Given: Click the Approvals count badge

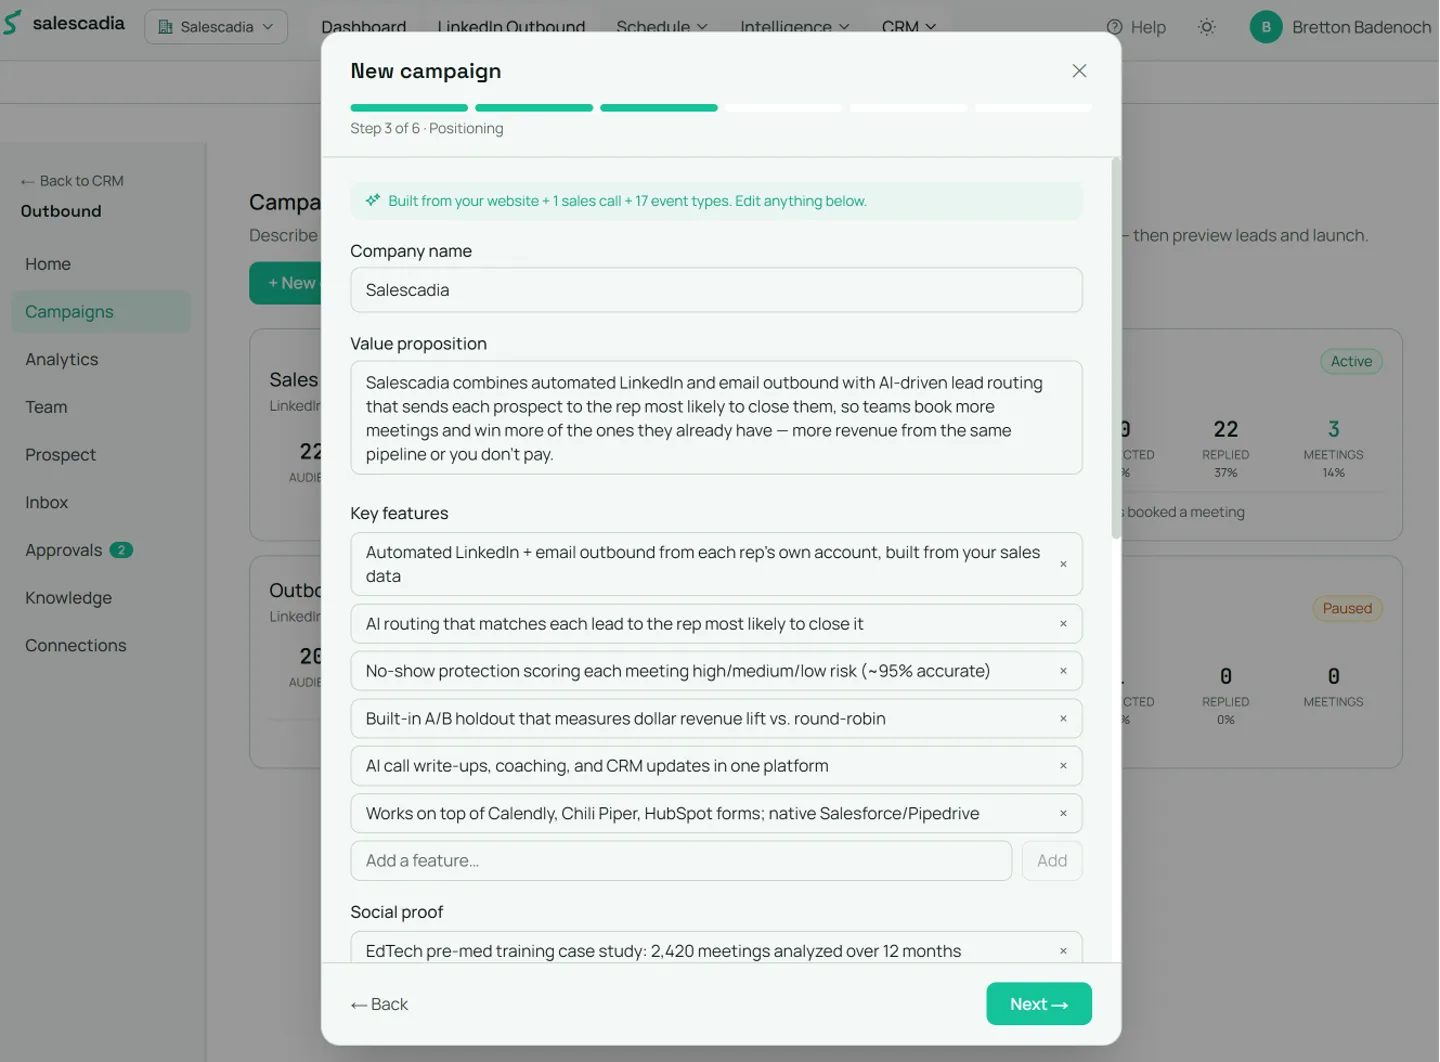Looking at the screenshot, I should click(x=121, y=550).
